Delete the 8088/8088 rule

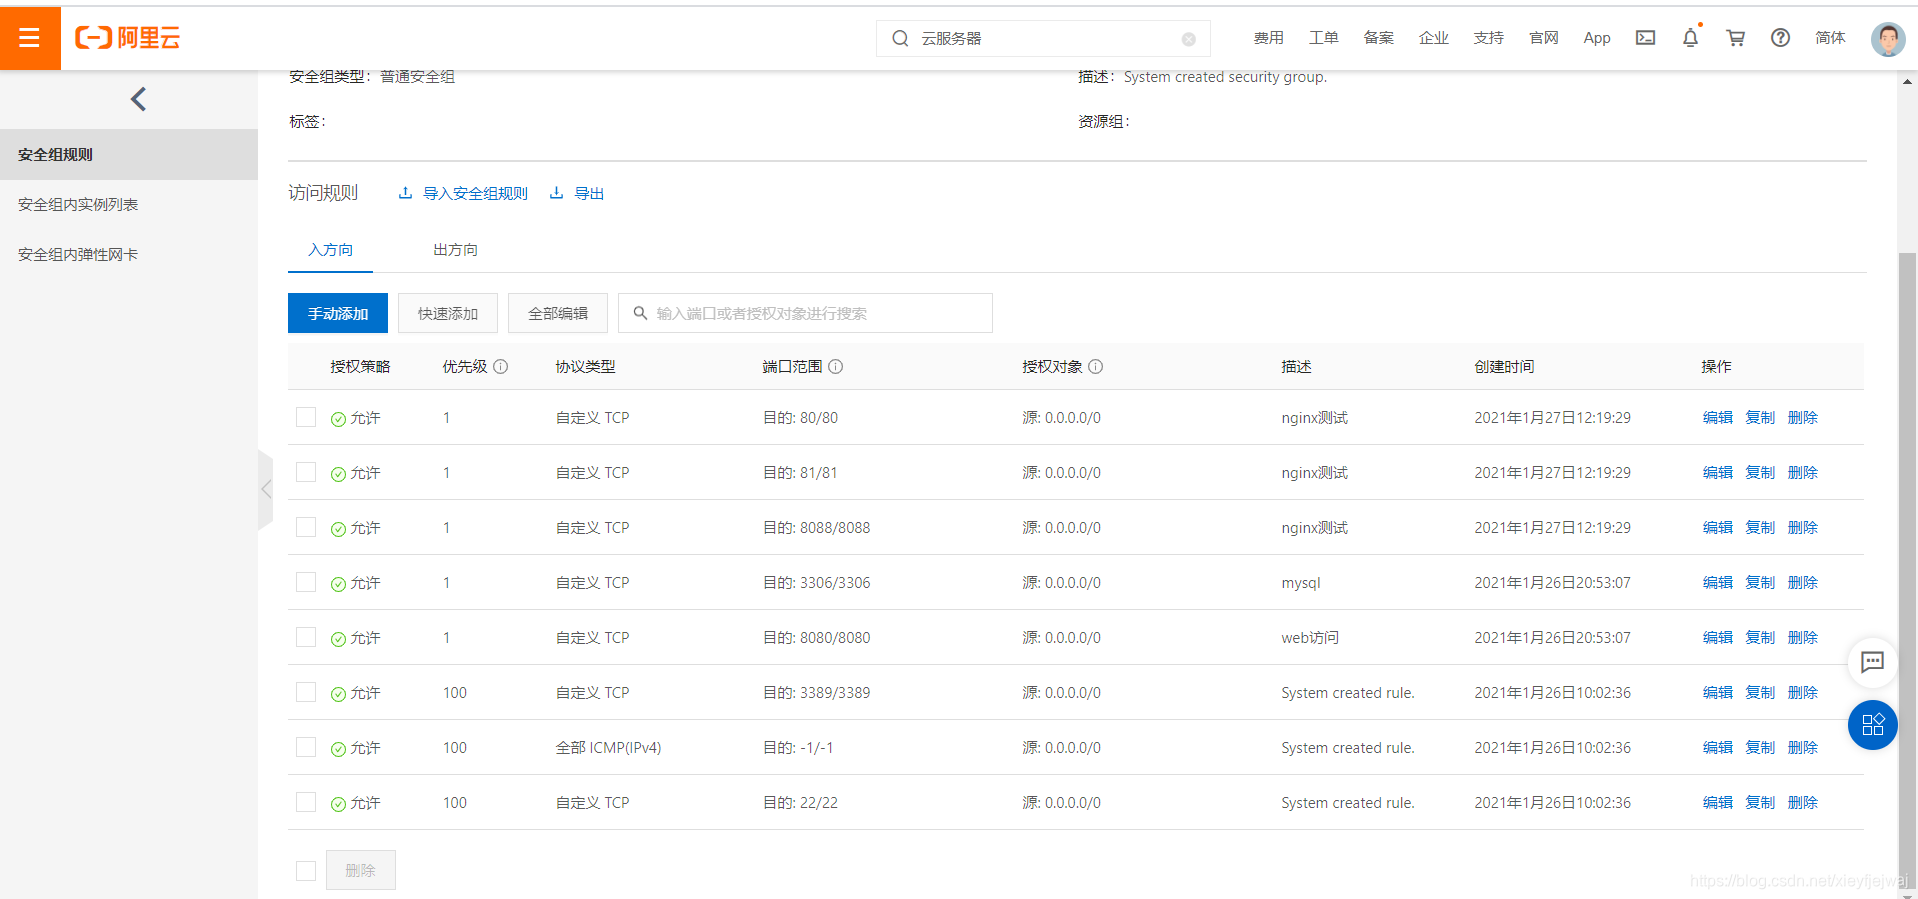click(x=1802, y=527)
